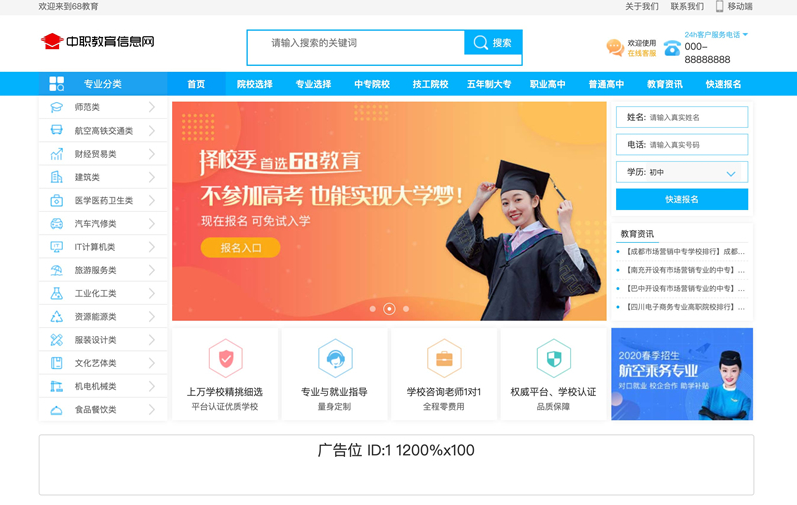Click the blue 快速报名 submit button
Viewport: 797px width, 505px height.
(682, 199)
